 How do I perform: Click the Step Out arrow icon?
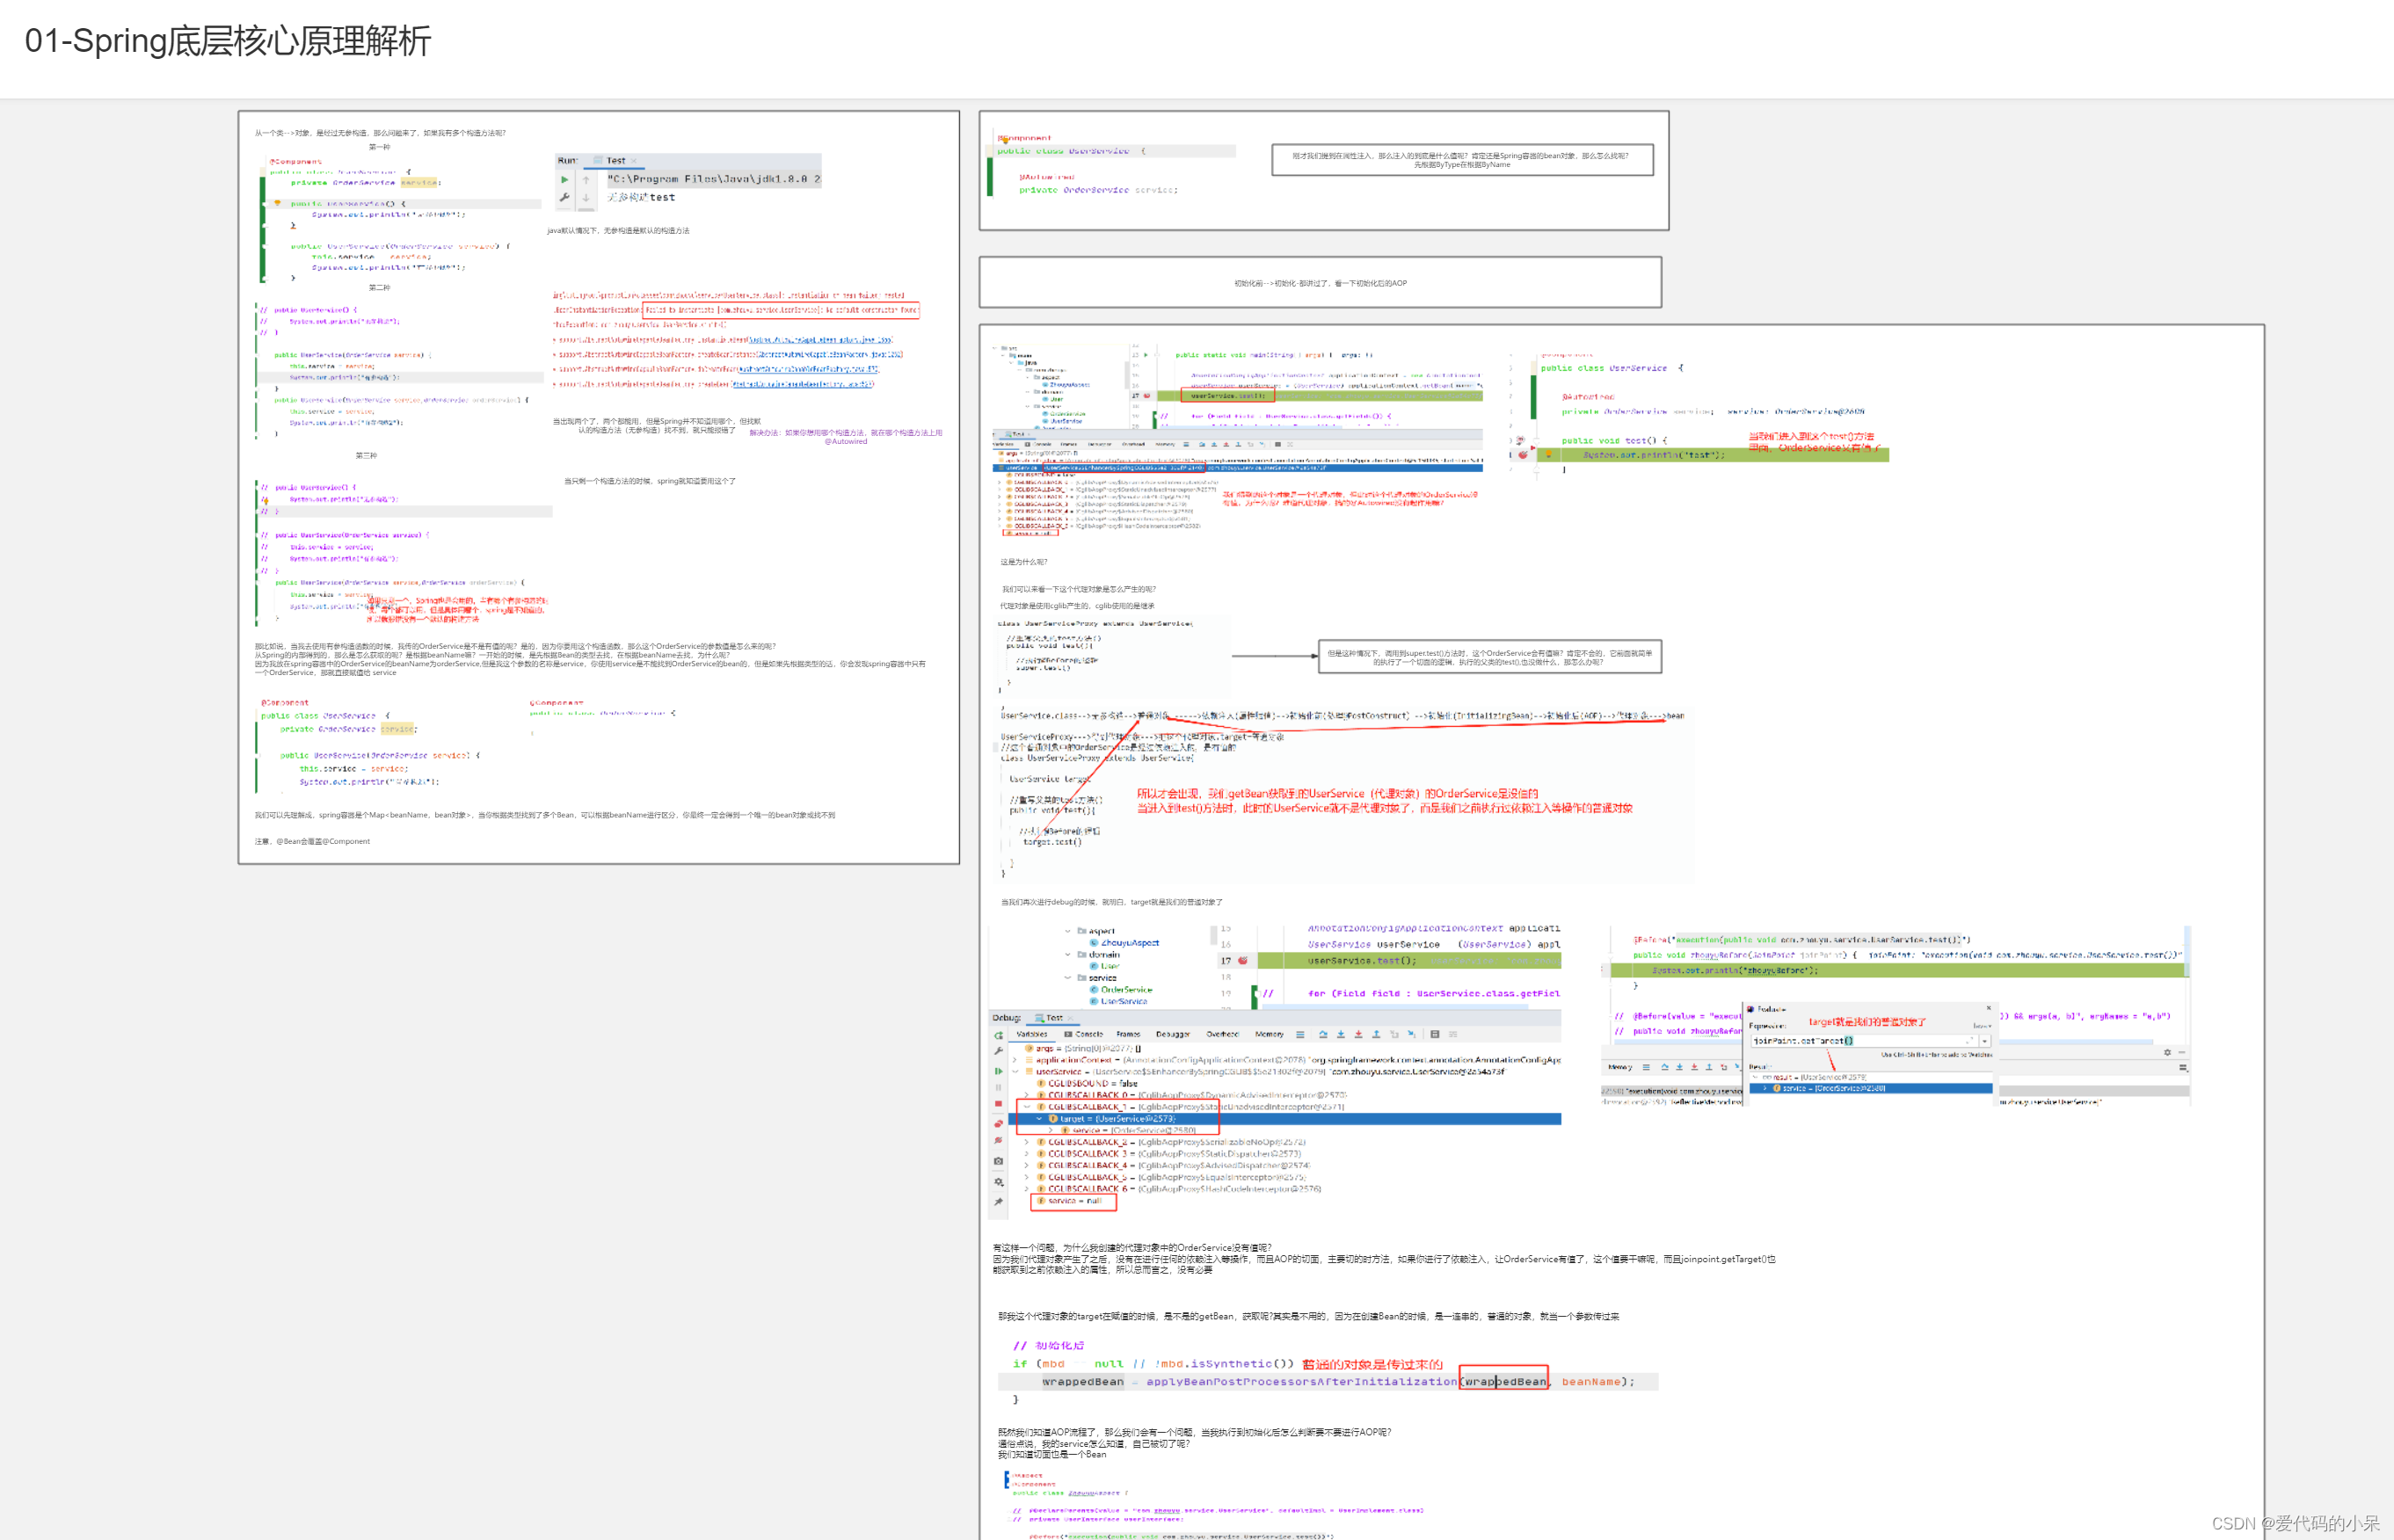tap(1376, 1034)
